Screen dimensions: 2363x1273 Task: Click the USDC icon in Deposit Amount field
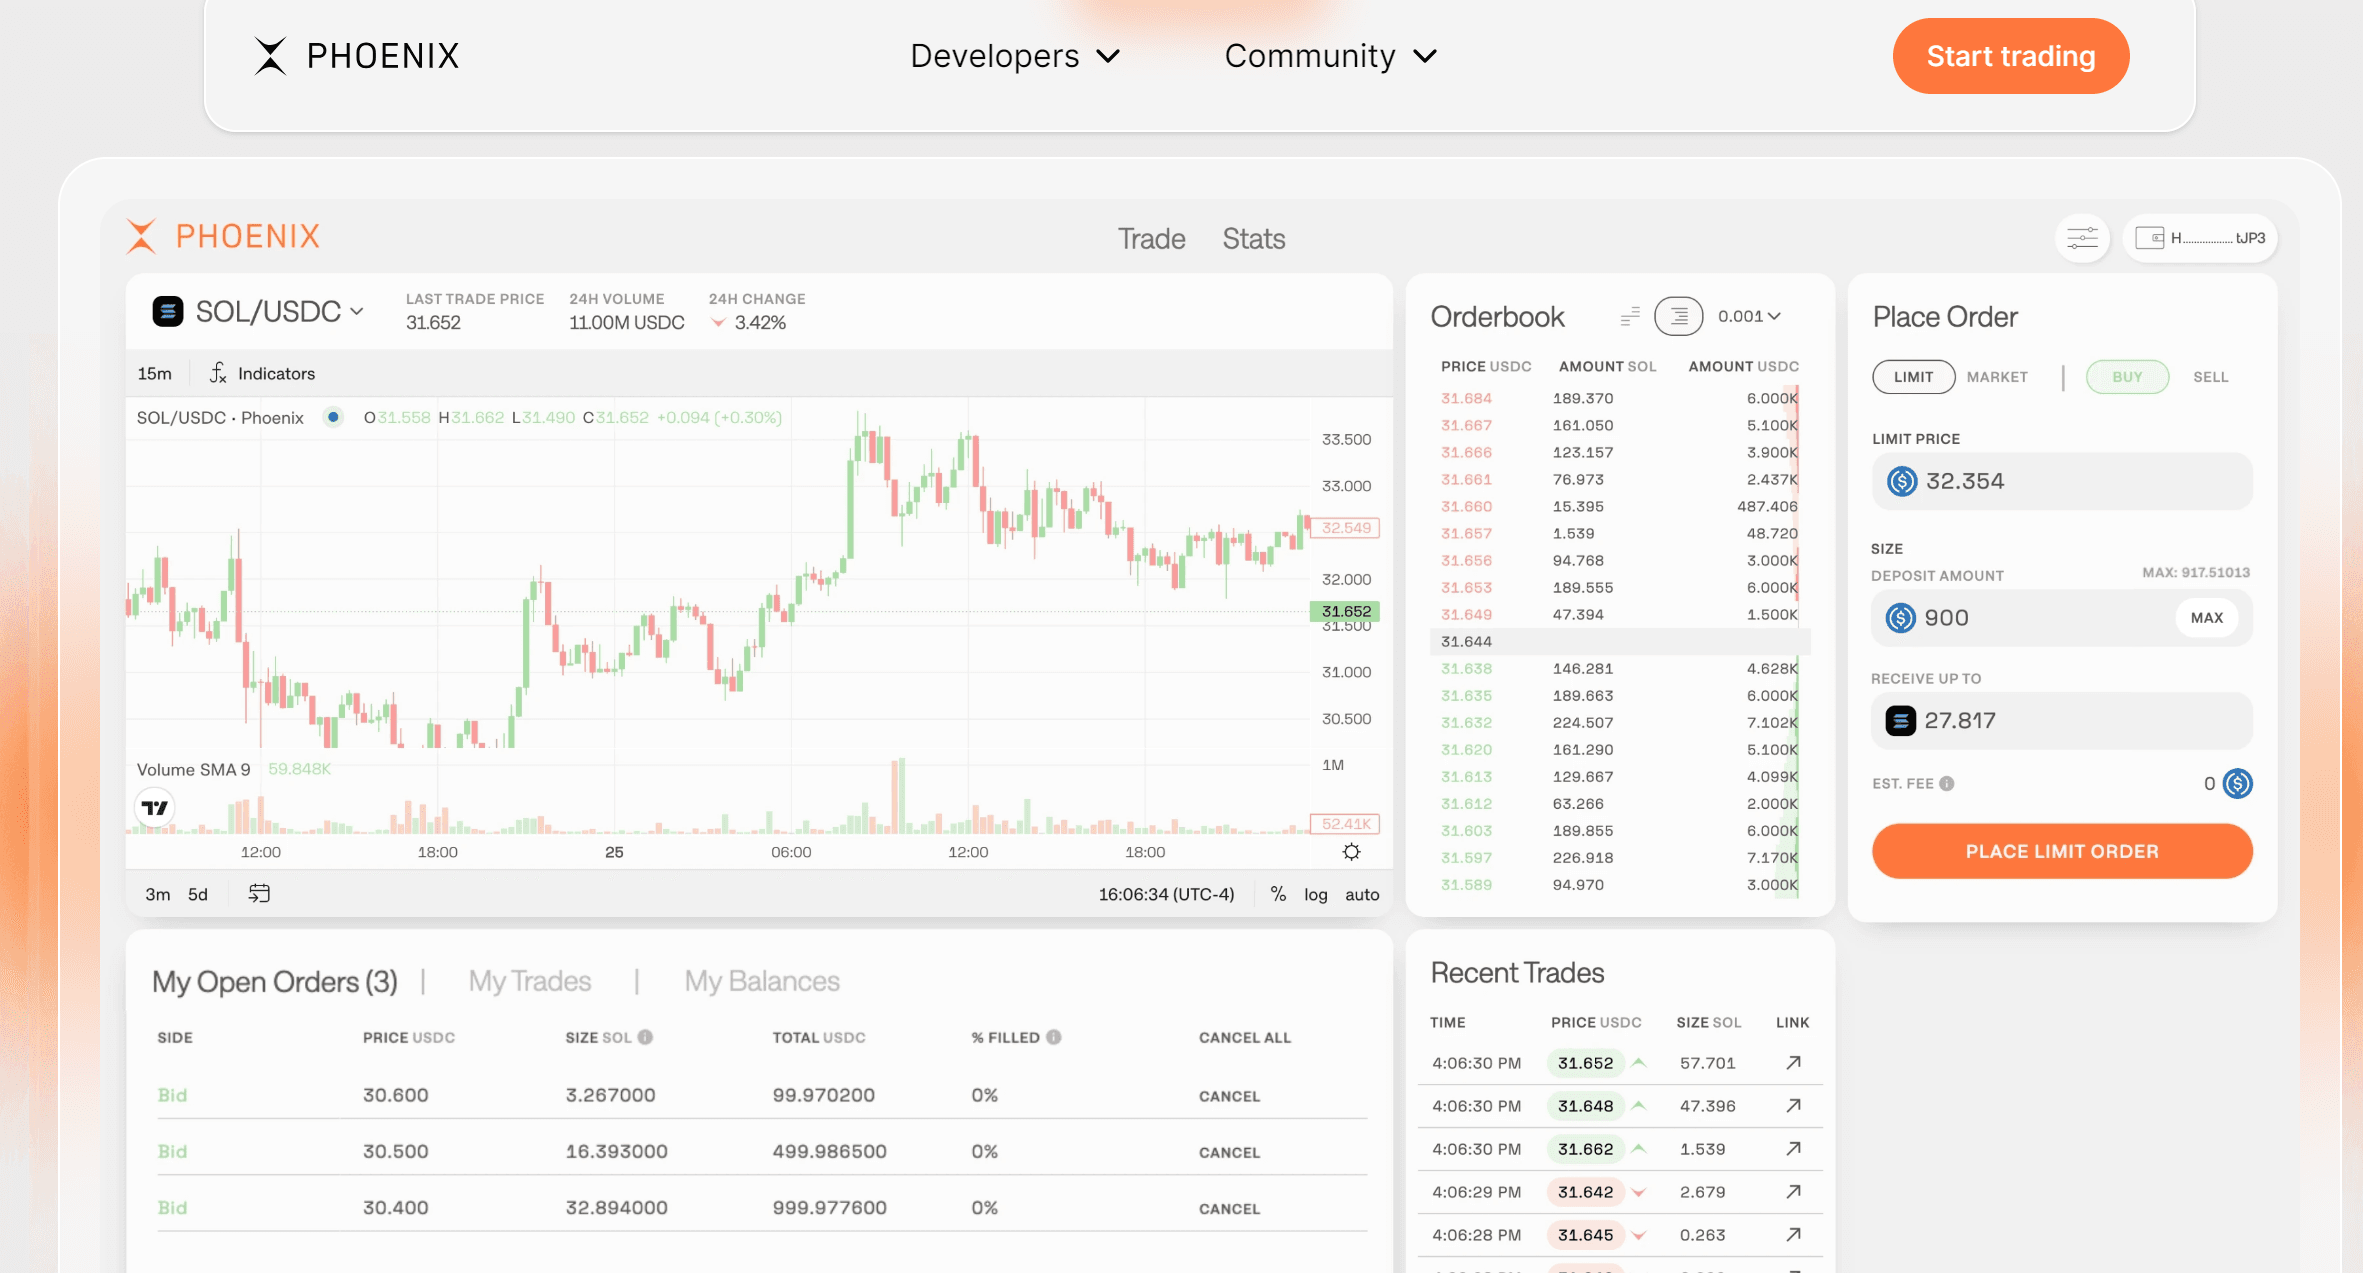coord(1900,618)
